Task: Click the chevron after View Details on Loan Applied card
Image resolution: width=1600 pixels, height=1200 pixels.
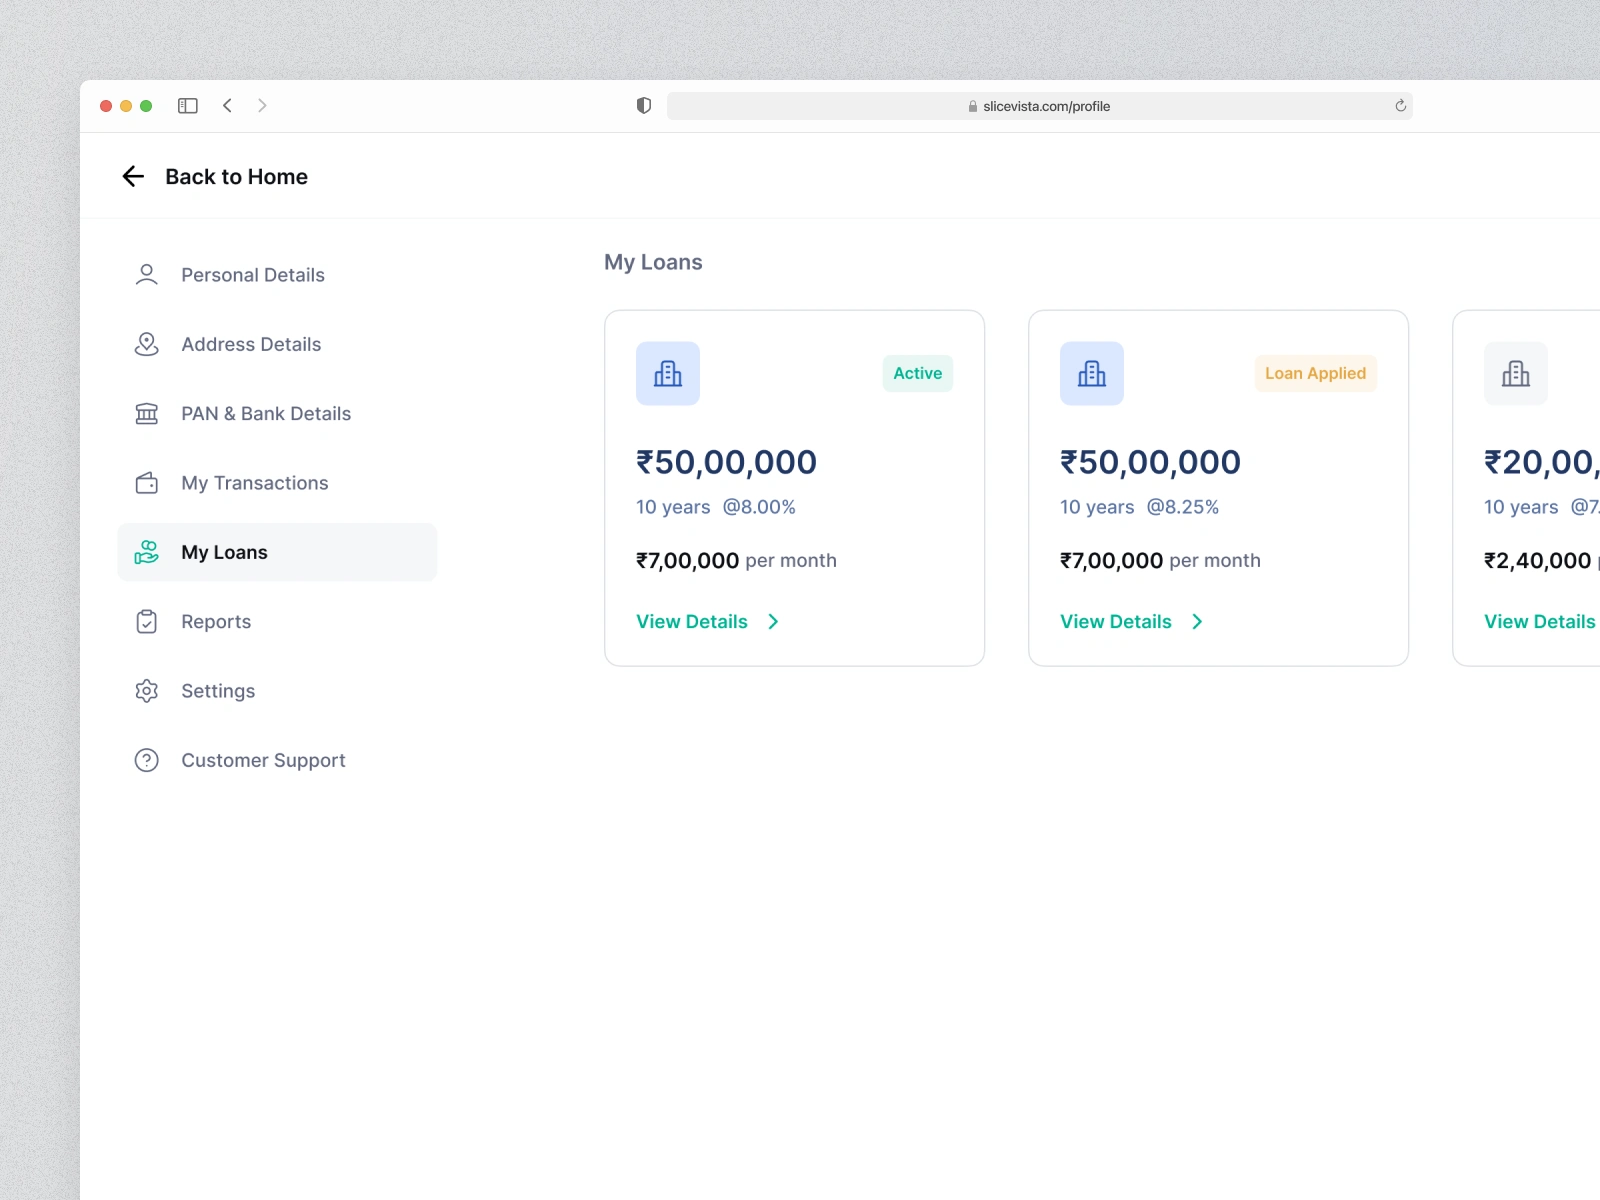Action: (1197, 622)
